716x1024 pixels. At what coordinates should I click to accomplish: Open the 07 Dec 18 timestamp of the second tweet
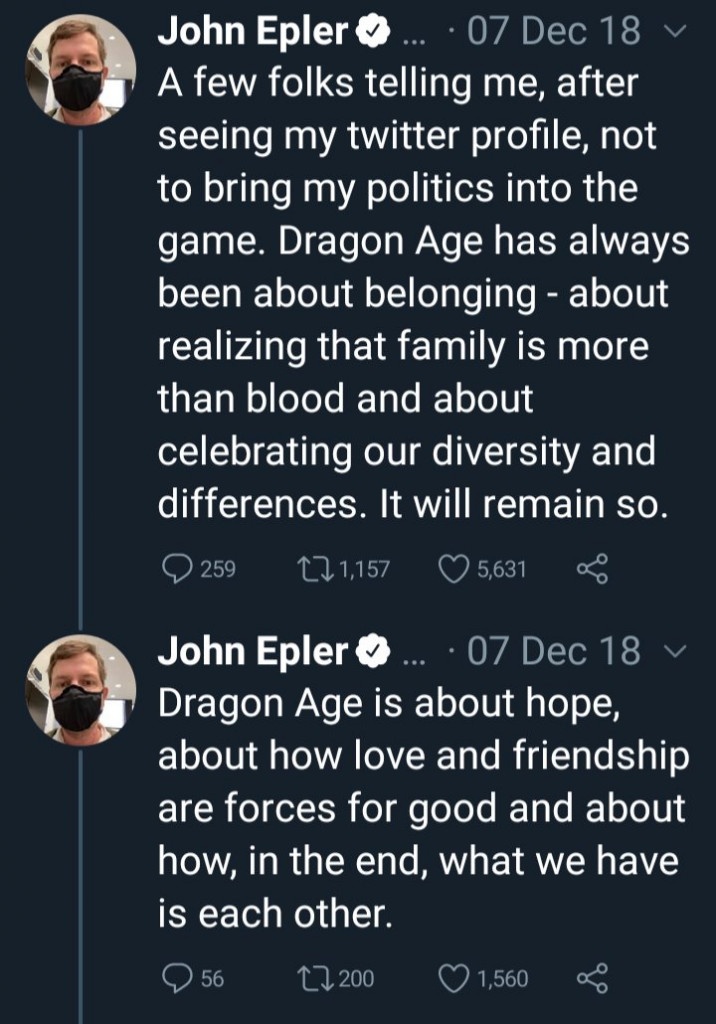[x=552, y=652]
